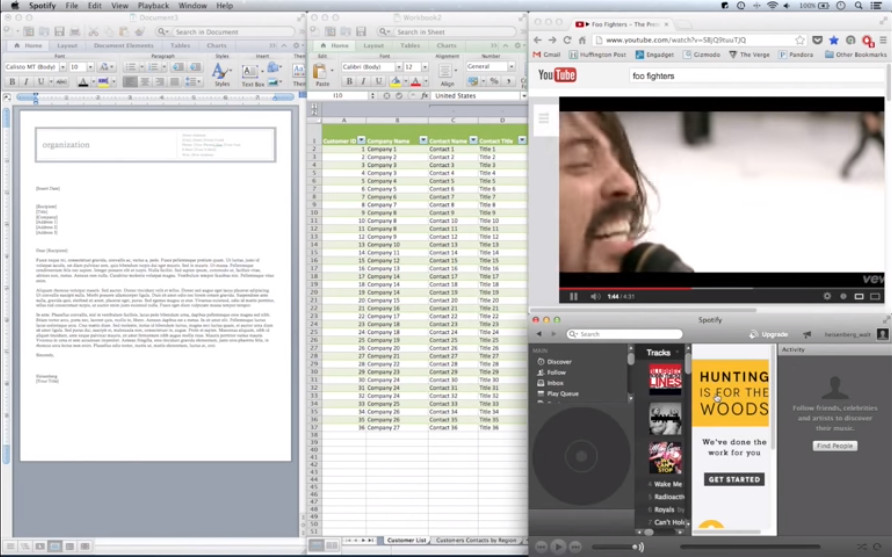
Task: Open the Word highlight color dropdown arrow
Action: pyautogui.click(x=113, y=82)
